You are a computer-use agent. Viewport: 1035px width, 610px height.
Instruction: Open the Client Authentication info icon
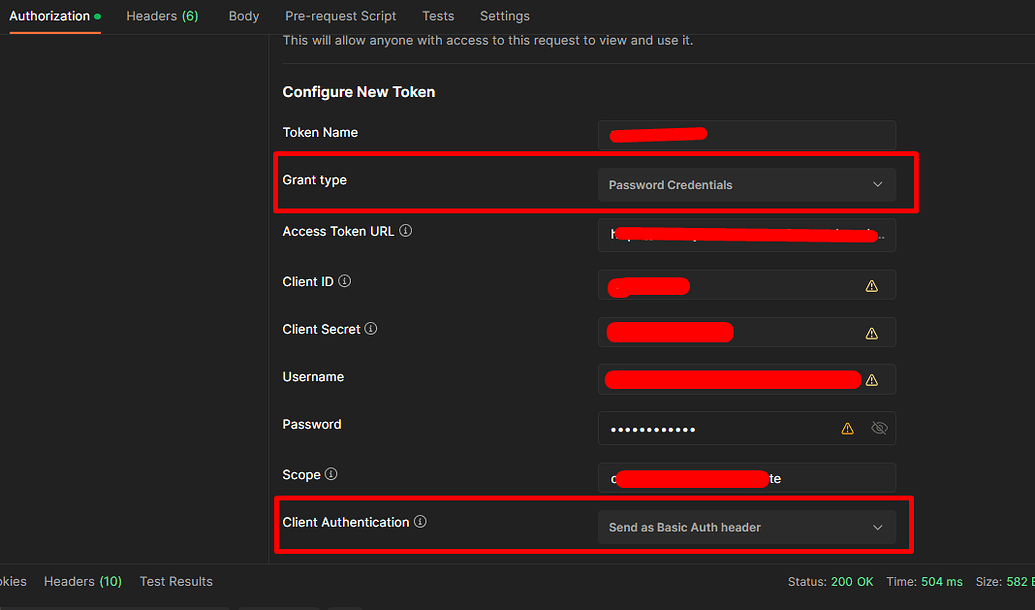420,521
